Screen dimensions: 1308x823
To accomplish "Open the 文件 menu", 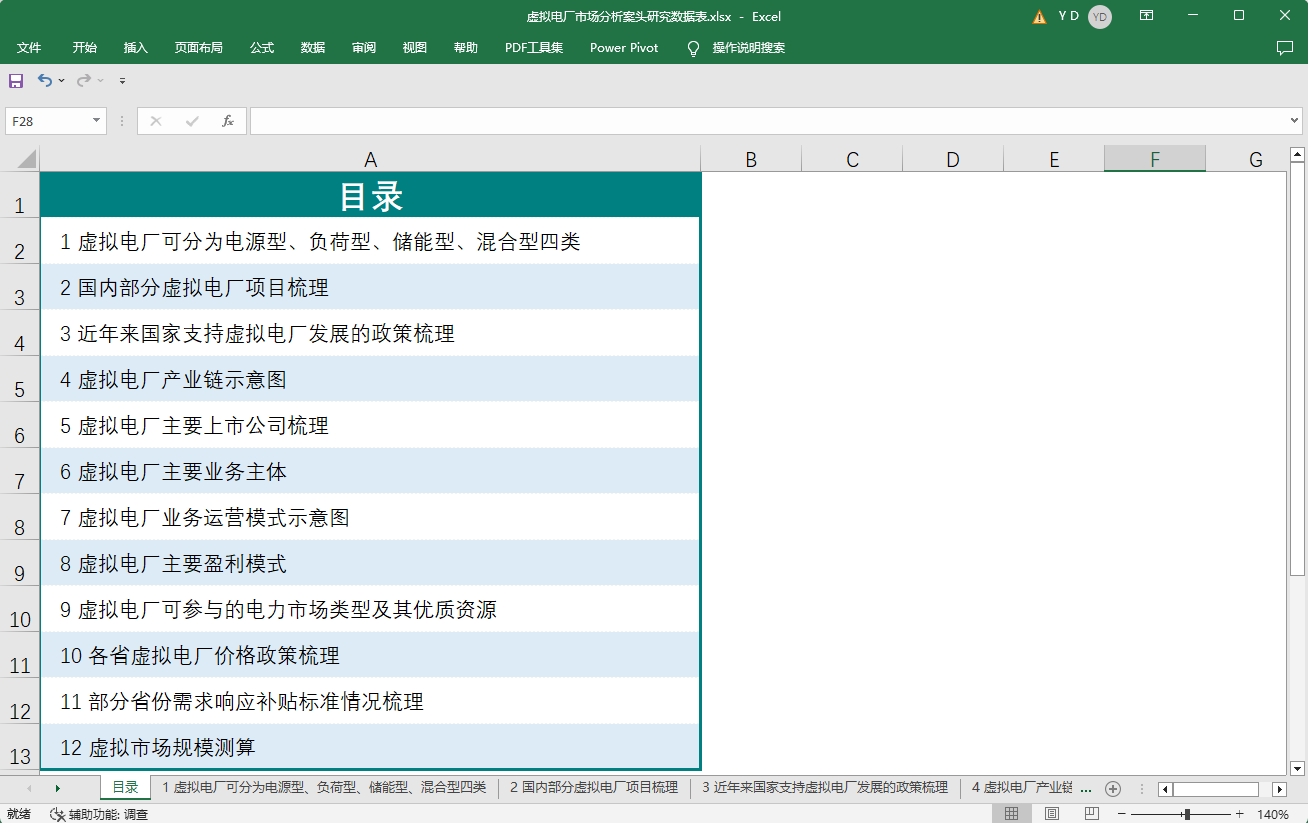I will point(29,48).
